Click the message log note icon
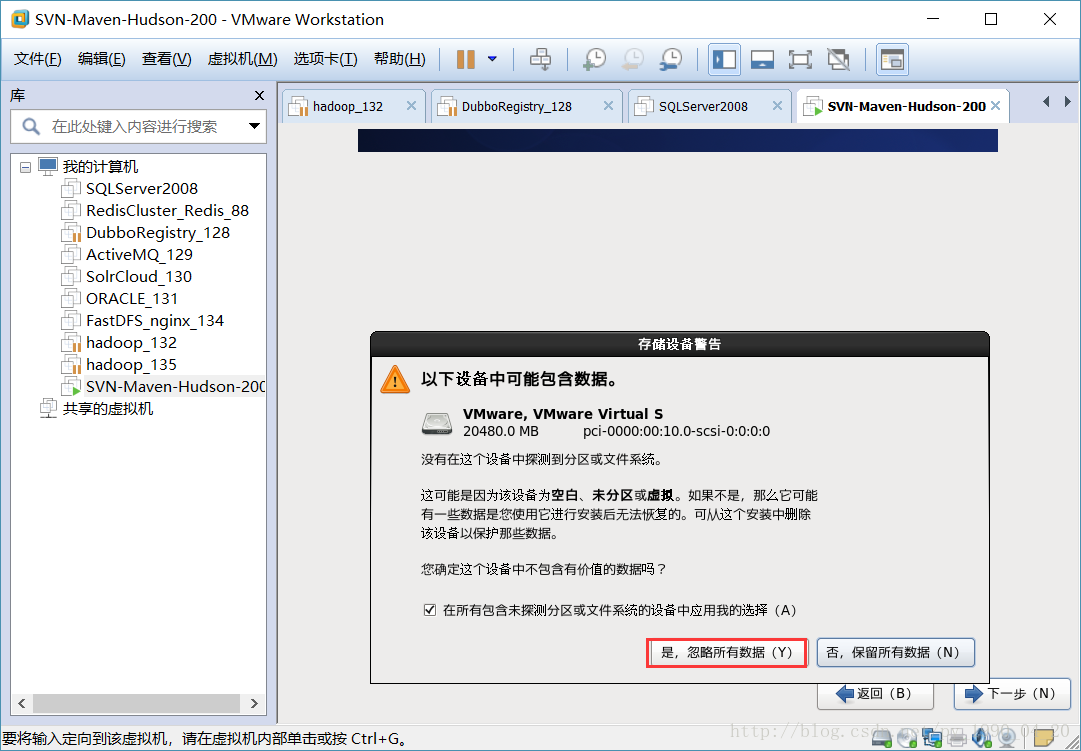This screenshot has width=1081, height=751. pyautogui.click(x=1044, y=739)
